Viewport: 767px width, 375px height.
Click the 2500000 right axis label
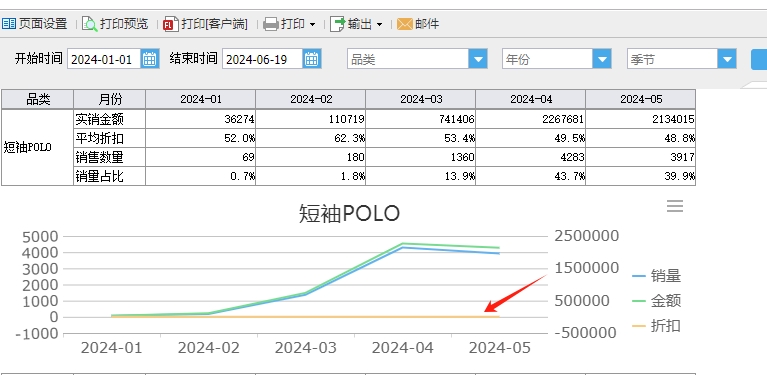[x=587, y=236]
